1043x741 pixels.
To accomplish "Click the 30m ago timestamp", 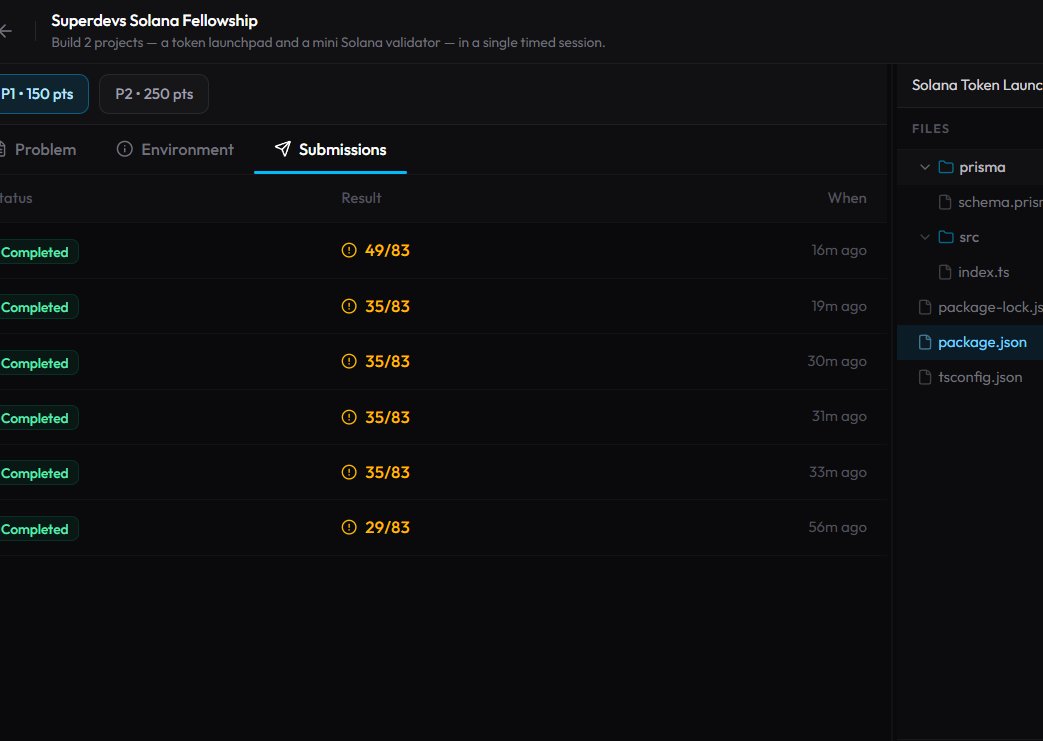I will click(x=837, y=361).
